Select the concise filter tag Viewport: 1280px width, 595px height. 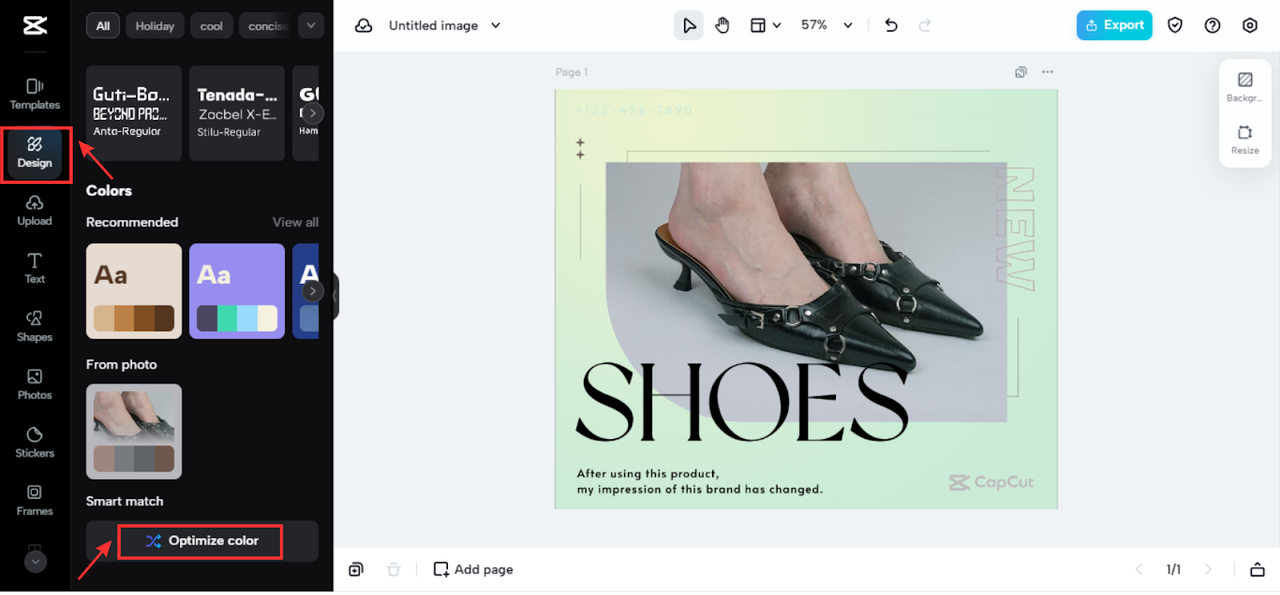click(x=267, y=26)
